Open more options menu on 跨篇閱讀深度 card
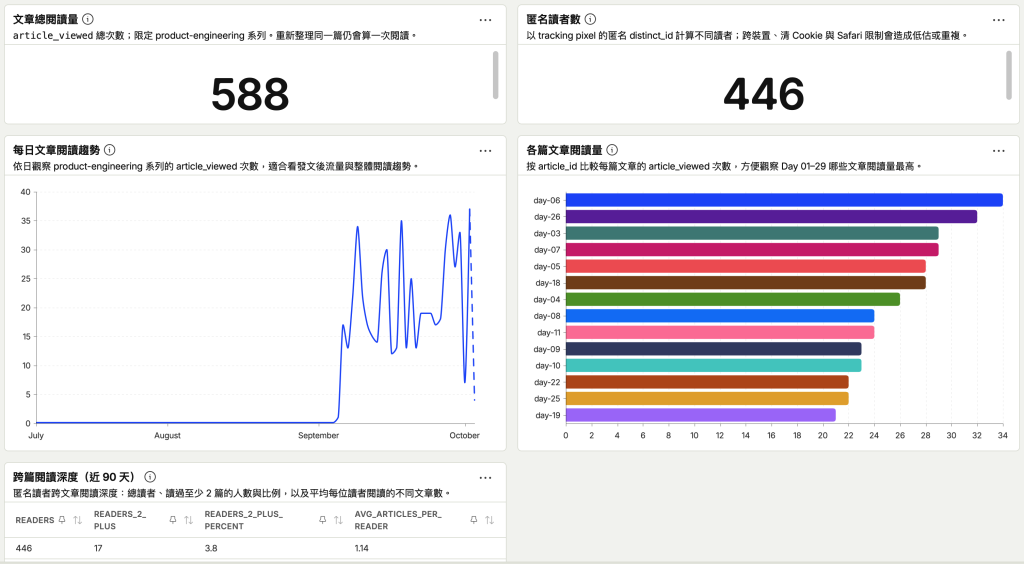 (x=485, y=478)
